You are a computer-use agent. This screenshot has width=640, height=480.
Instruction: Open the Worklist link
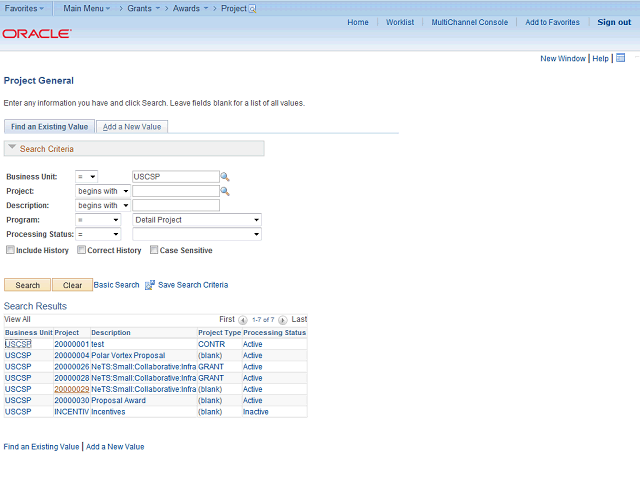pos(400,22)
